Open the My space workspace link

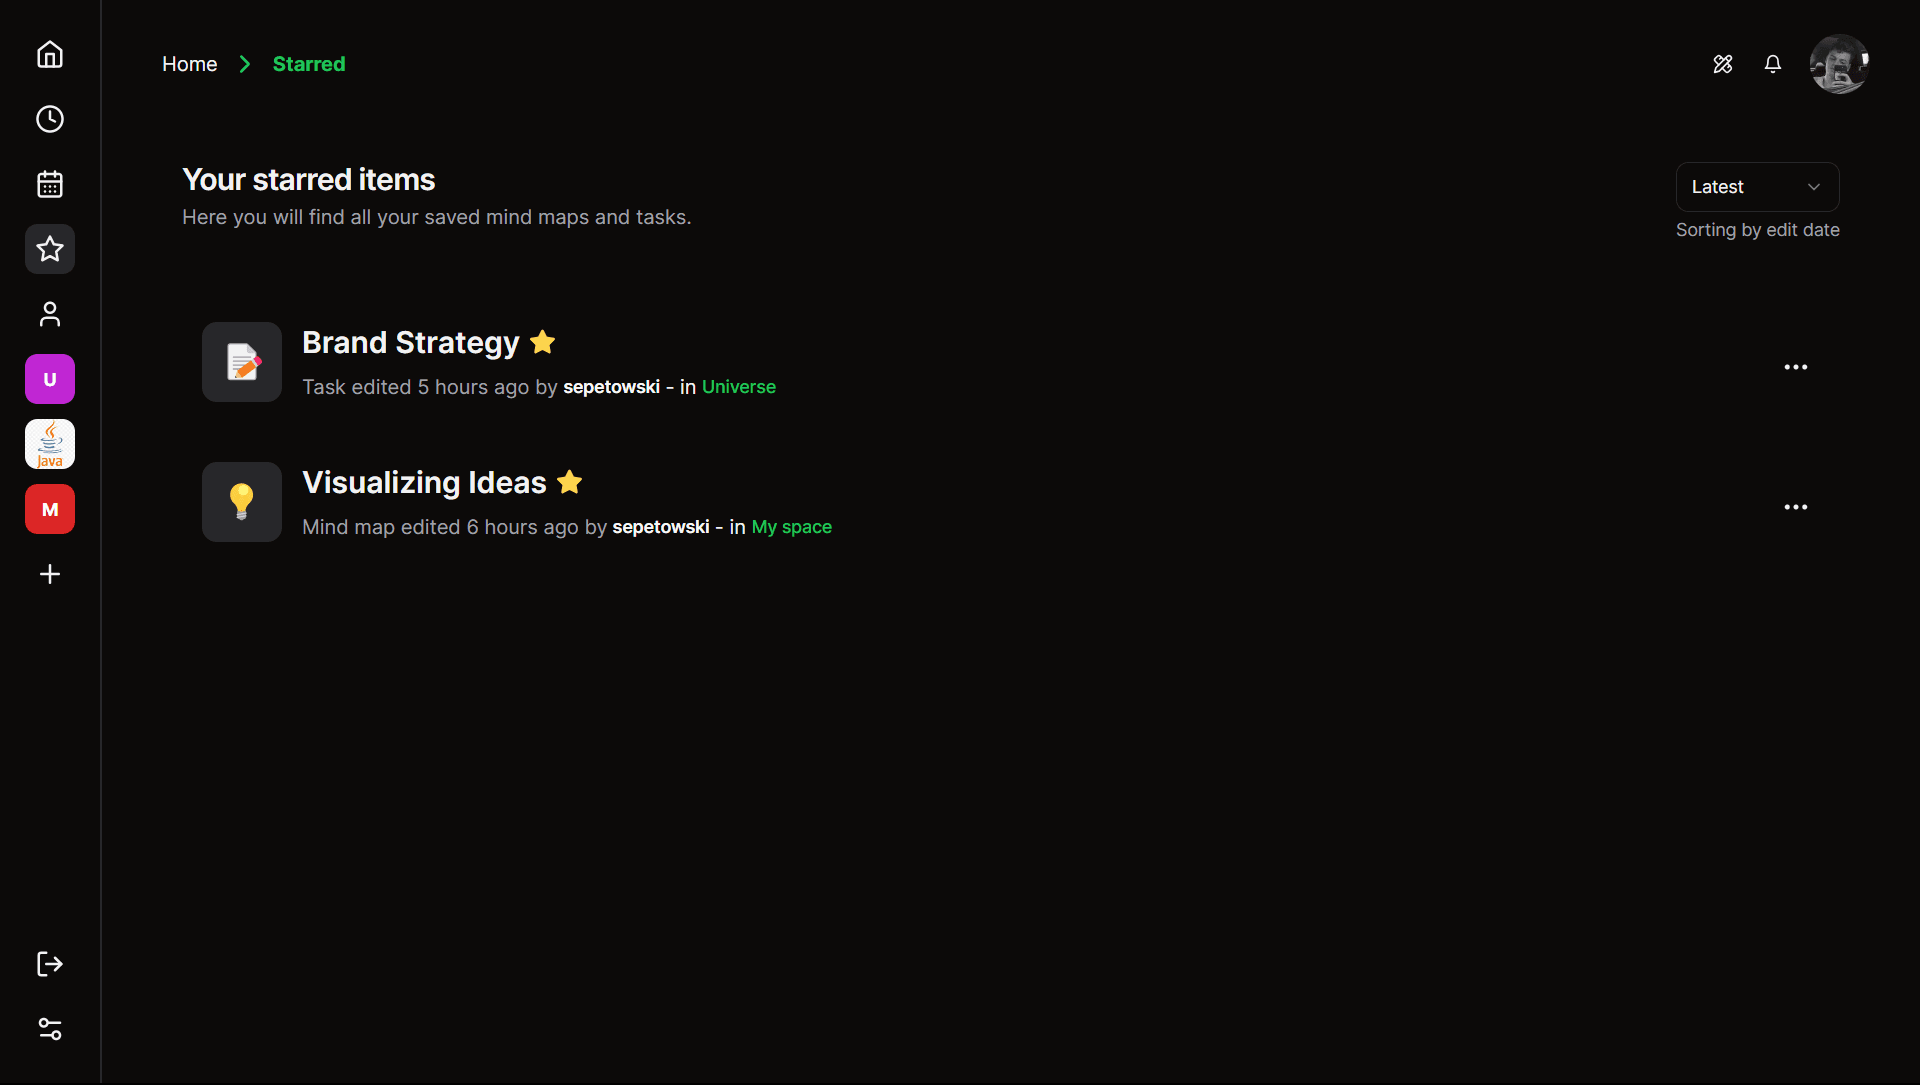pos(790,526)
